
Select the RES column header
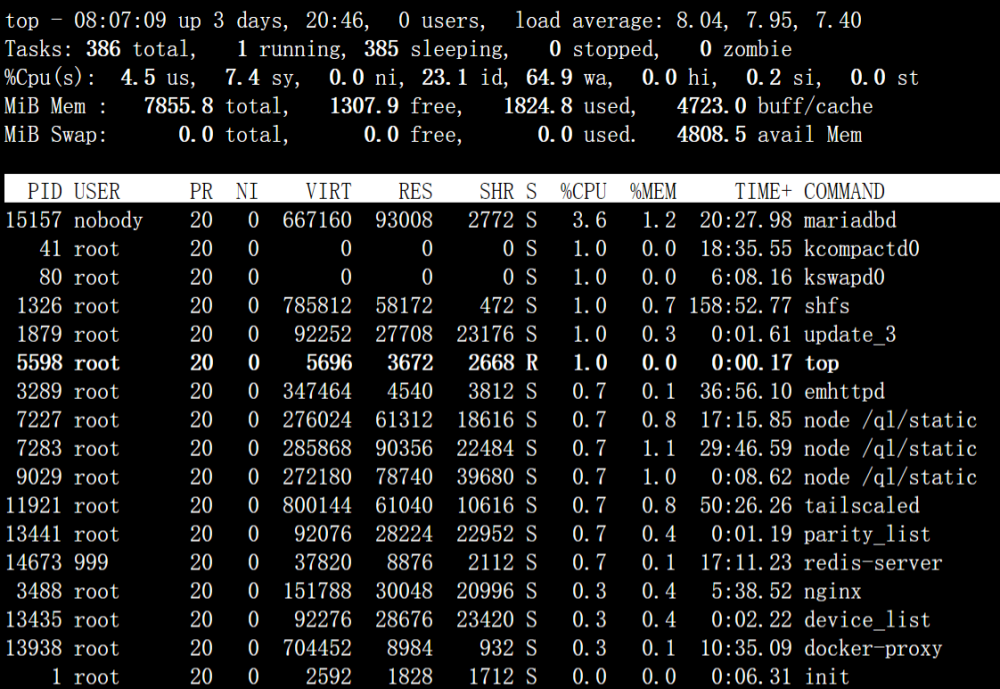pyautogui.click(x=415, y=191)
